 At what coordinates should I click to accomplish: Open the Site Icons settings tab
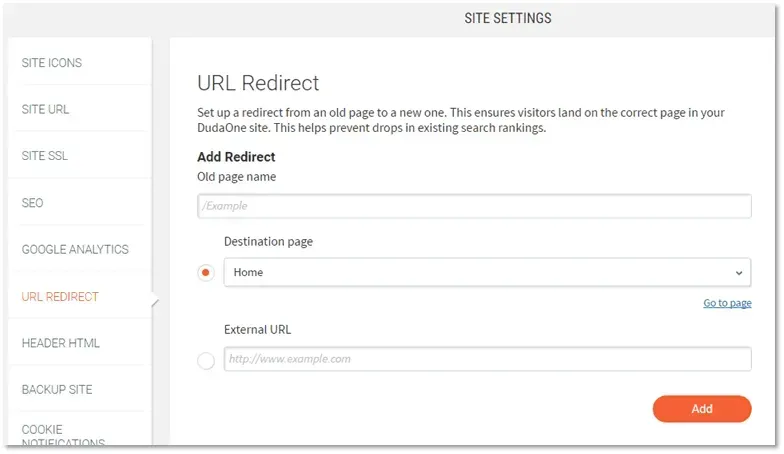(52, 63)
